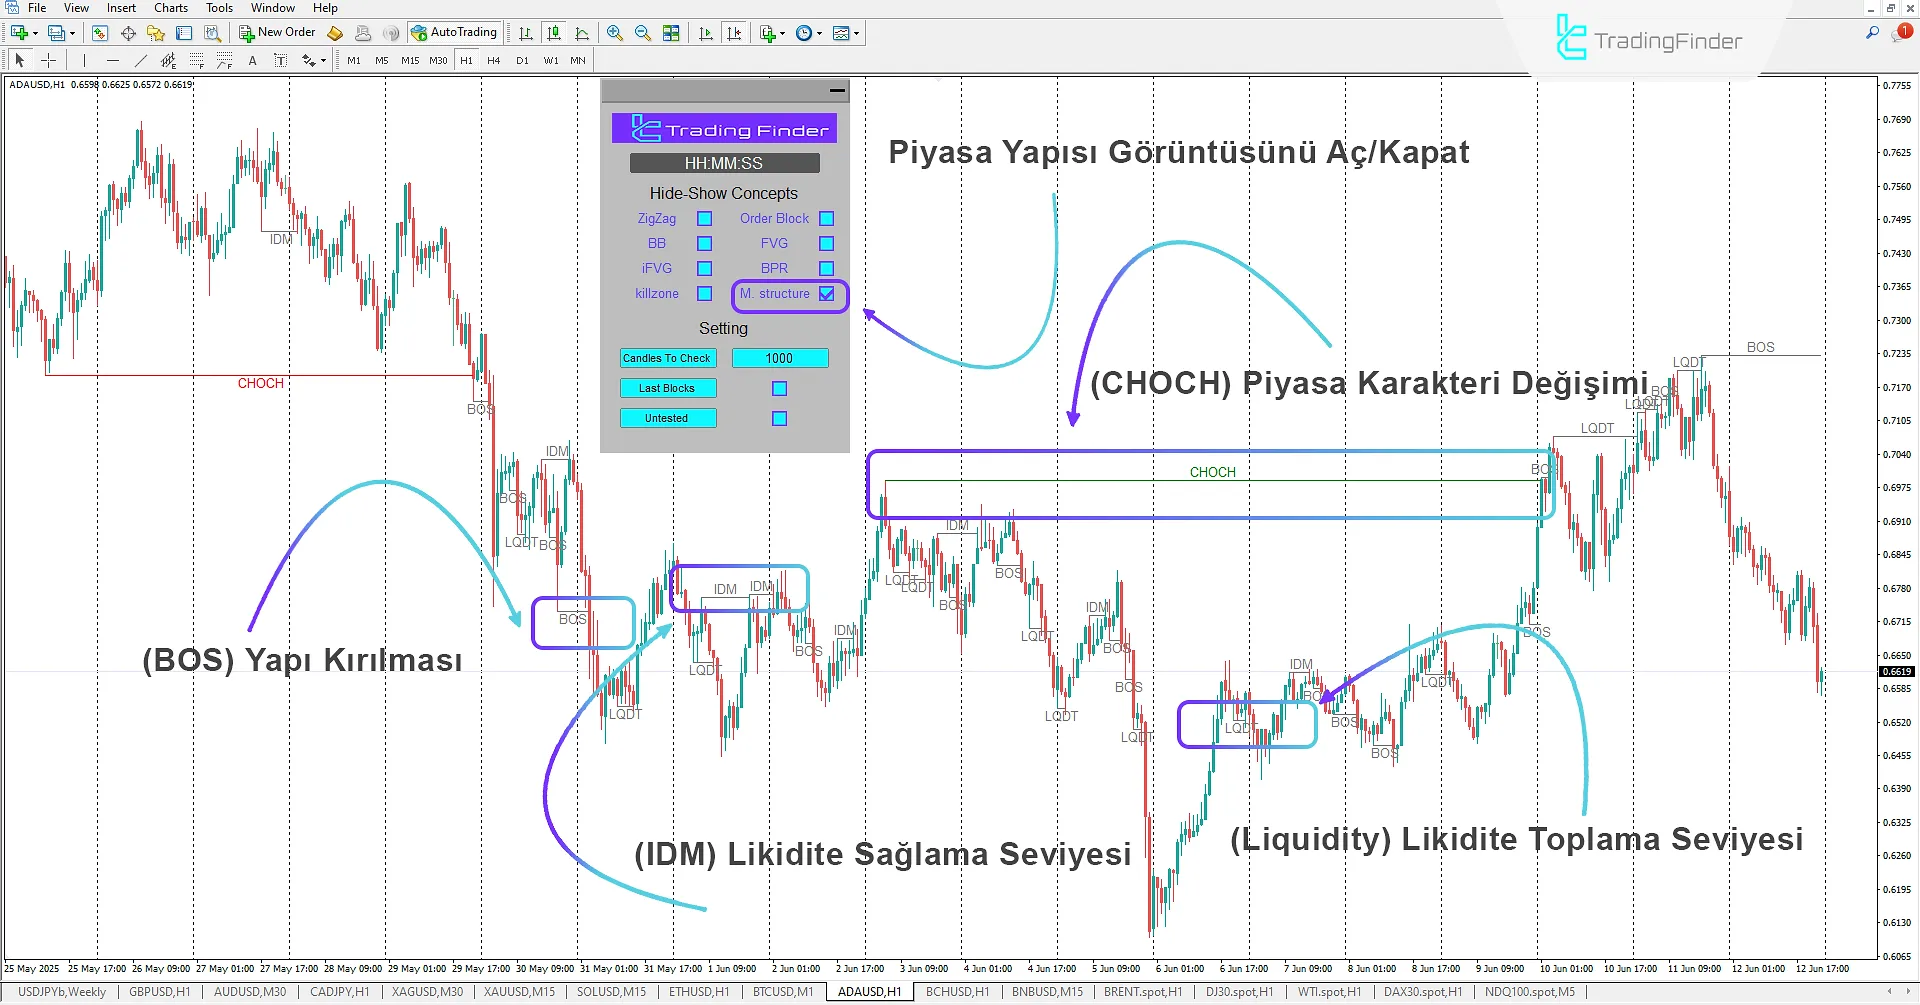This screenshot has height=1005, width=1920.
Task: Select the Text insertion tool
Action: coord(252,60)
